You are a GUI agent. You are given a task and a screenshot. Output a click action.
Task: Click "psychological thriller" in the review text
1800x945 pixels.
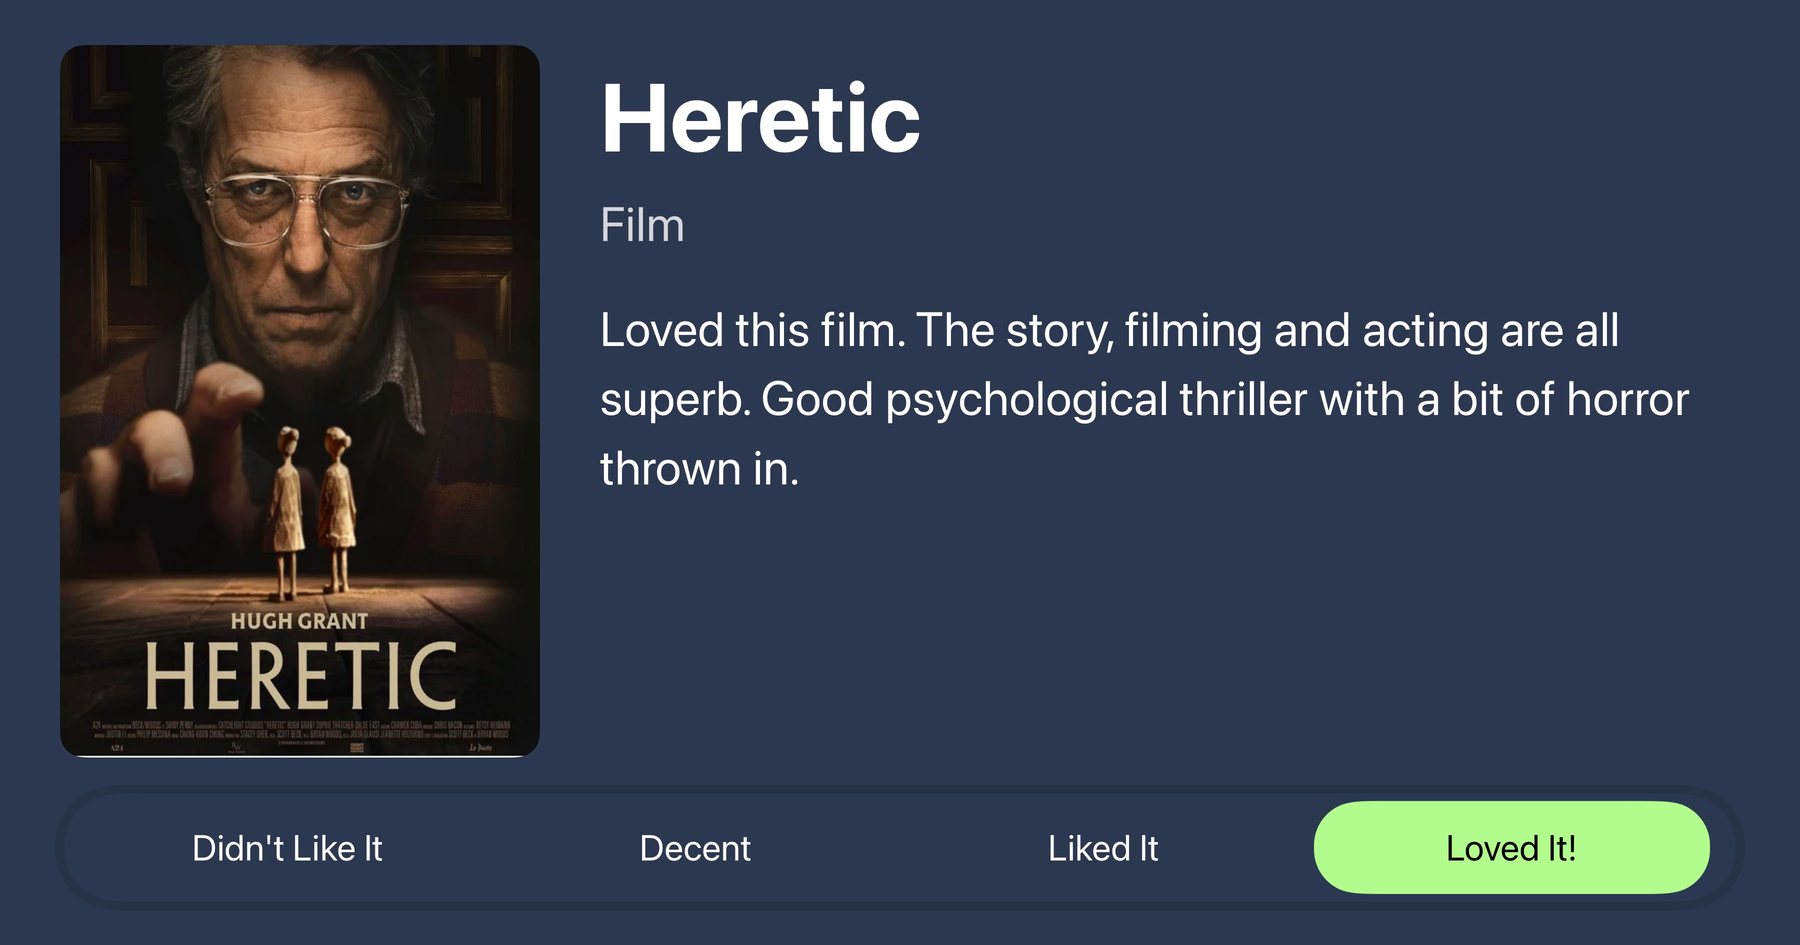(x=1096, y=400)
